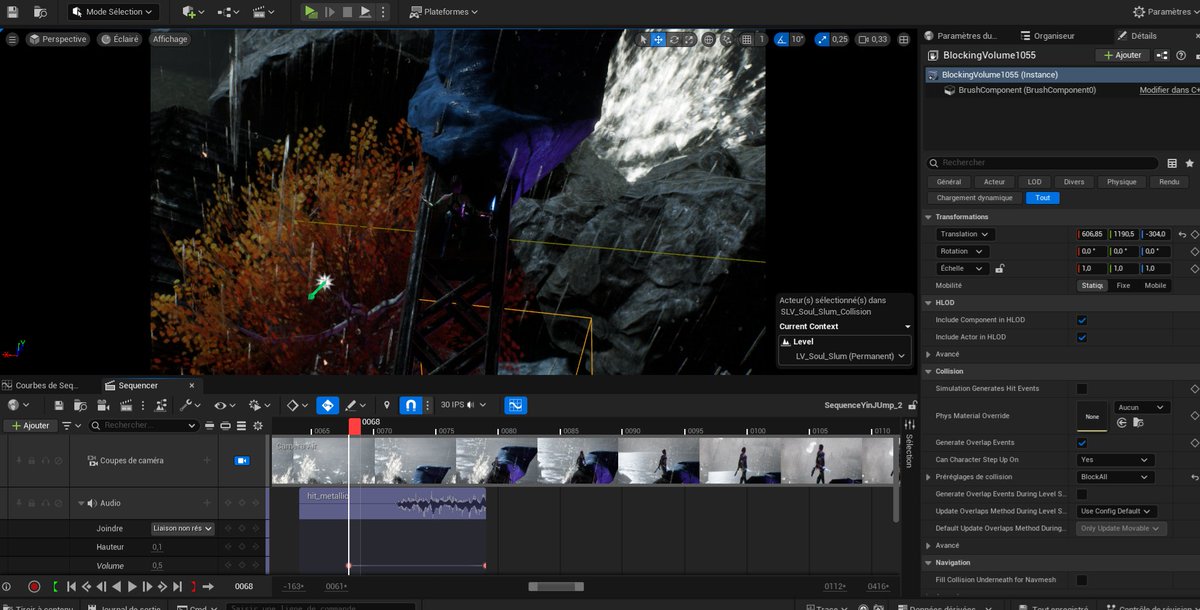The height and width of the screenshot is (610, 1200).
Task: Open the Mode Sélection dropdown
Action: (x=113, y=12)
